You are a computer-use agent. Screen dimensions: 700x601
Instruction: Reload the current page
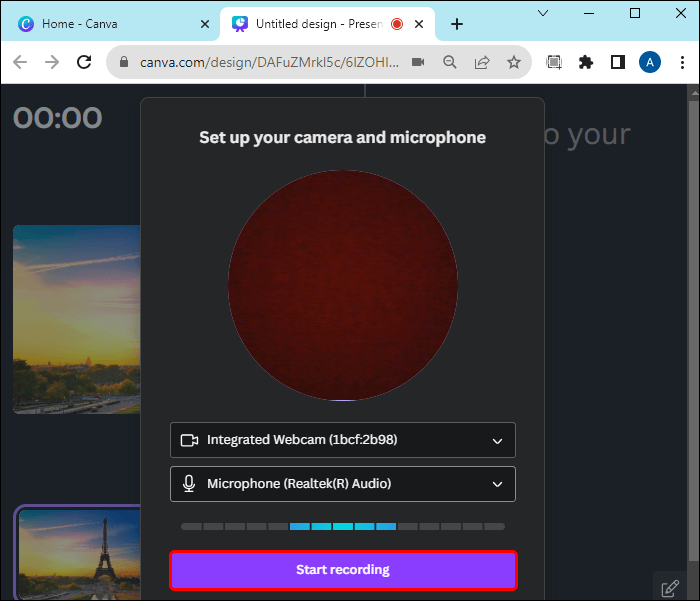tap(84, 62)
